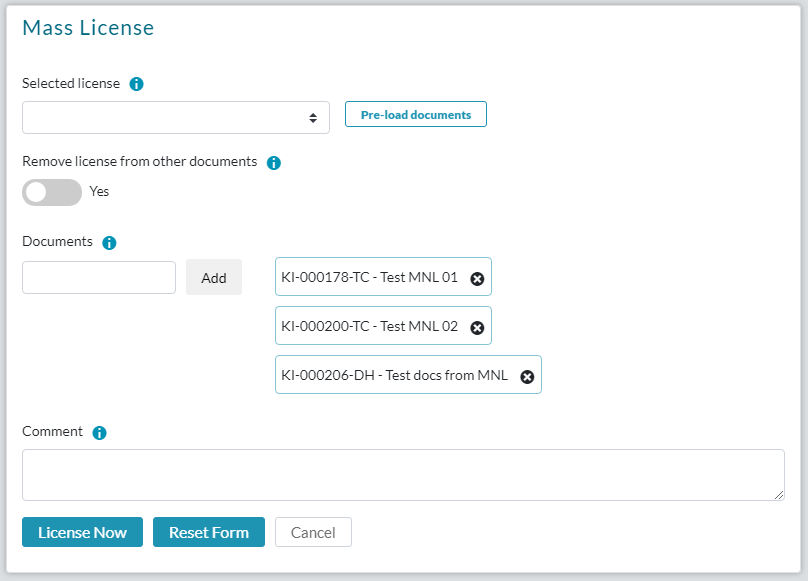Select the KI-000200-TC Test MNL 02 tag text
This screenshot has width=808, height=581.
[369, 326]
